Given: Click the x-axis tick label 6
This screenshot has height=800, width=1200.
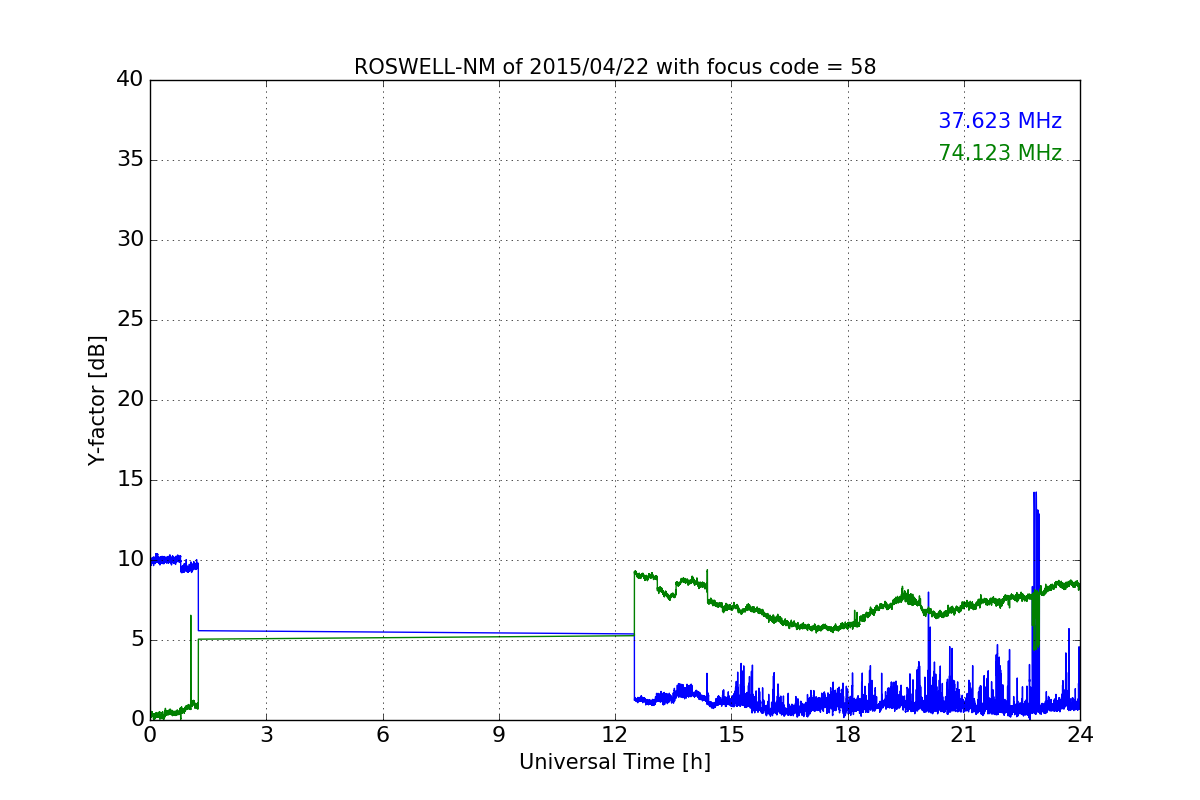Looking at the screenshot, I should (x=383, y=735).
